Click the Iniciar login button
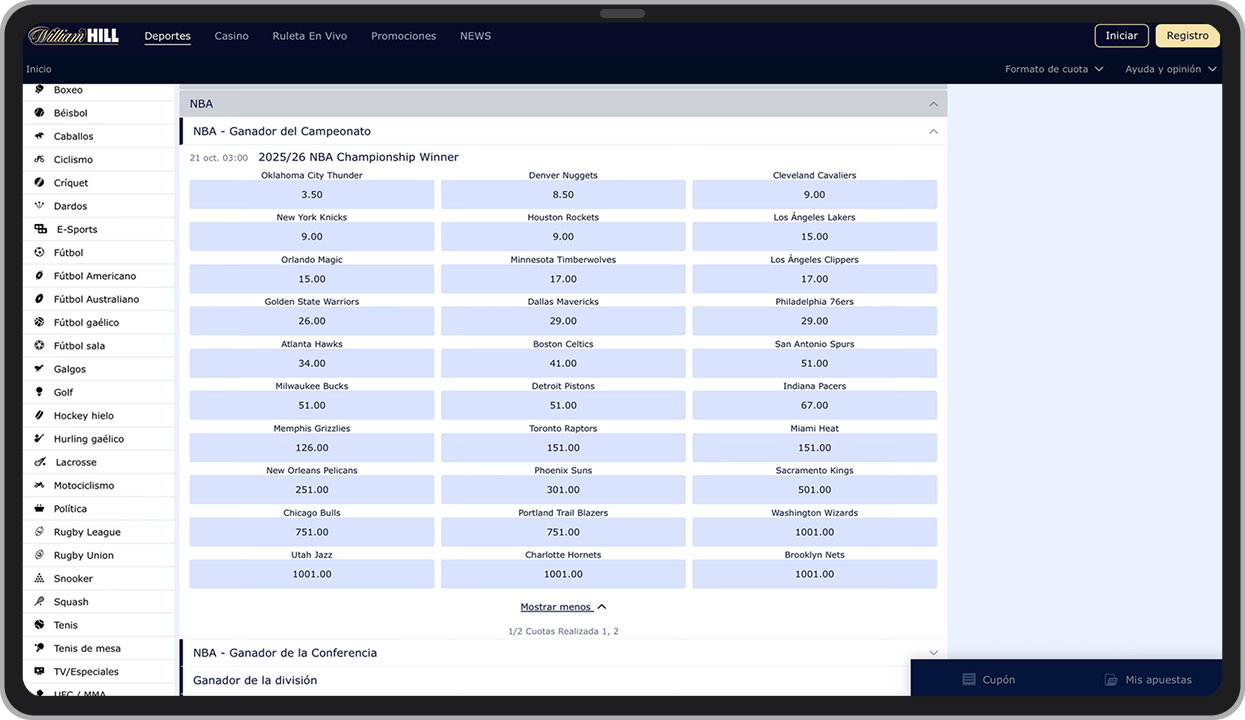The width and height of the screenshot is (1245, 720). click(x=1121, y=36)
